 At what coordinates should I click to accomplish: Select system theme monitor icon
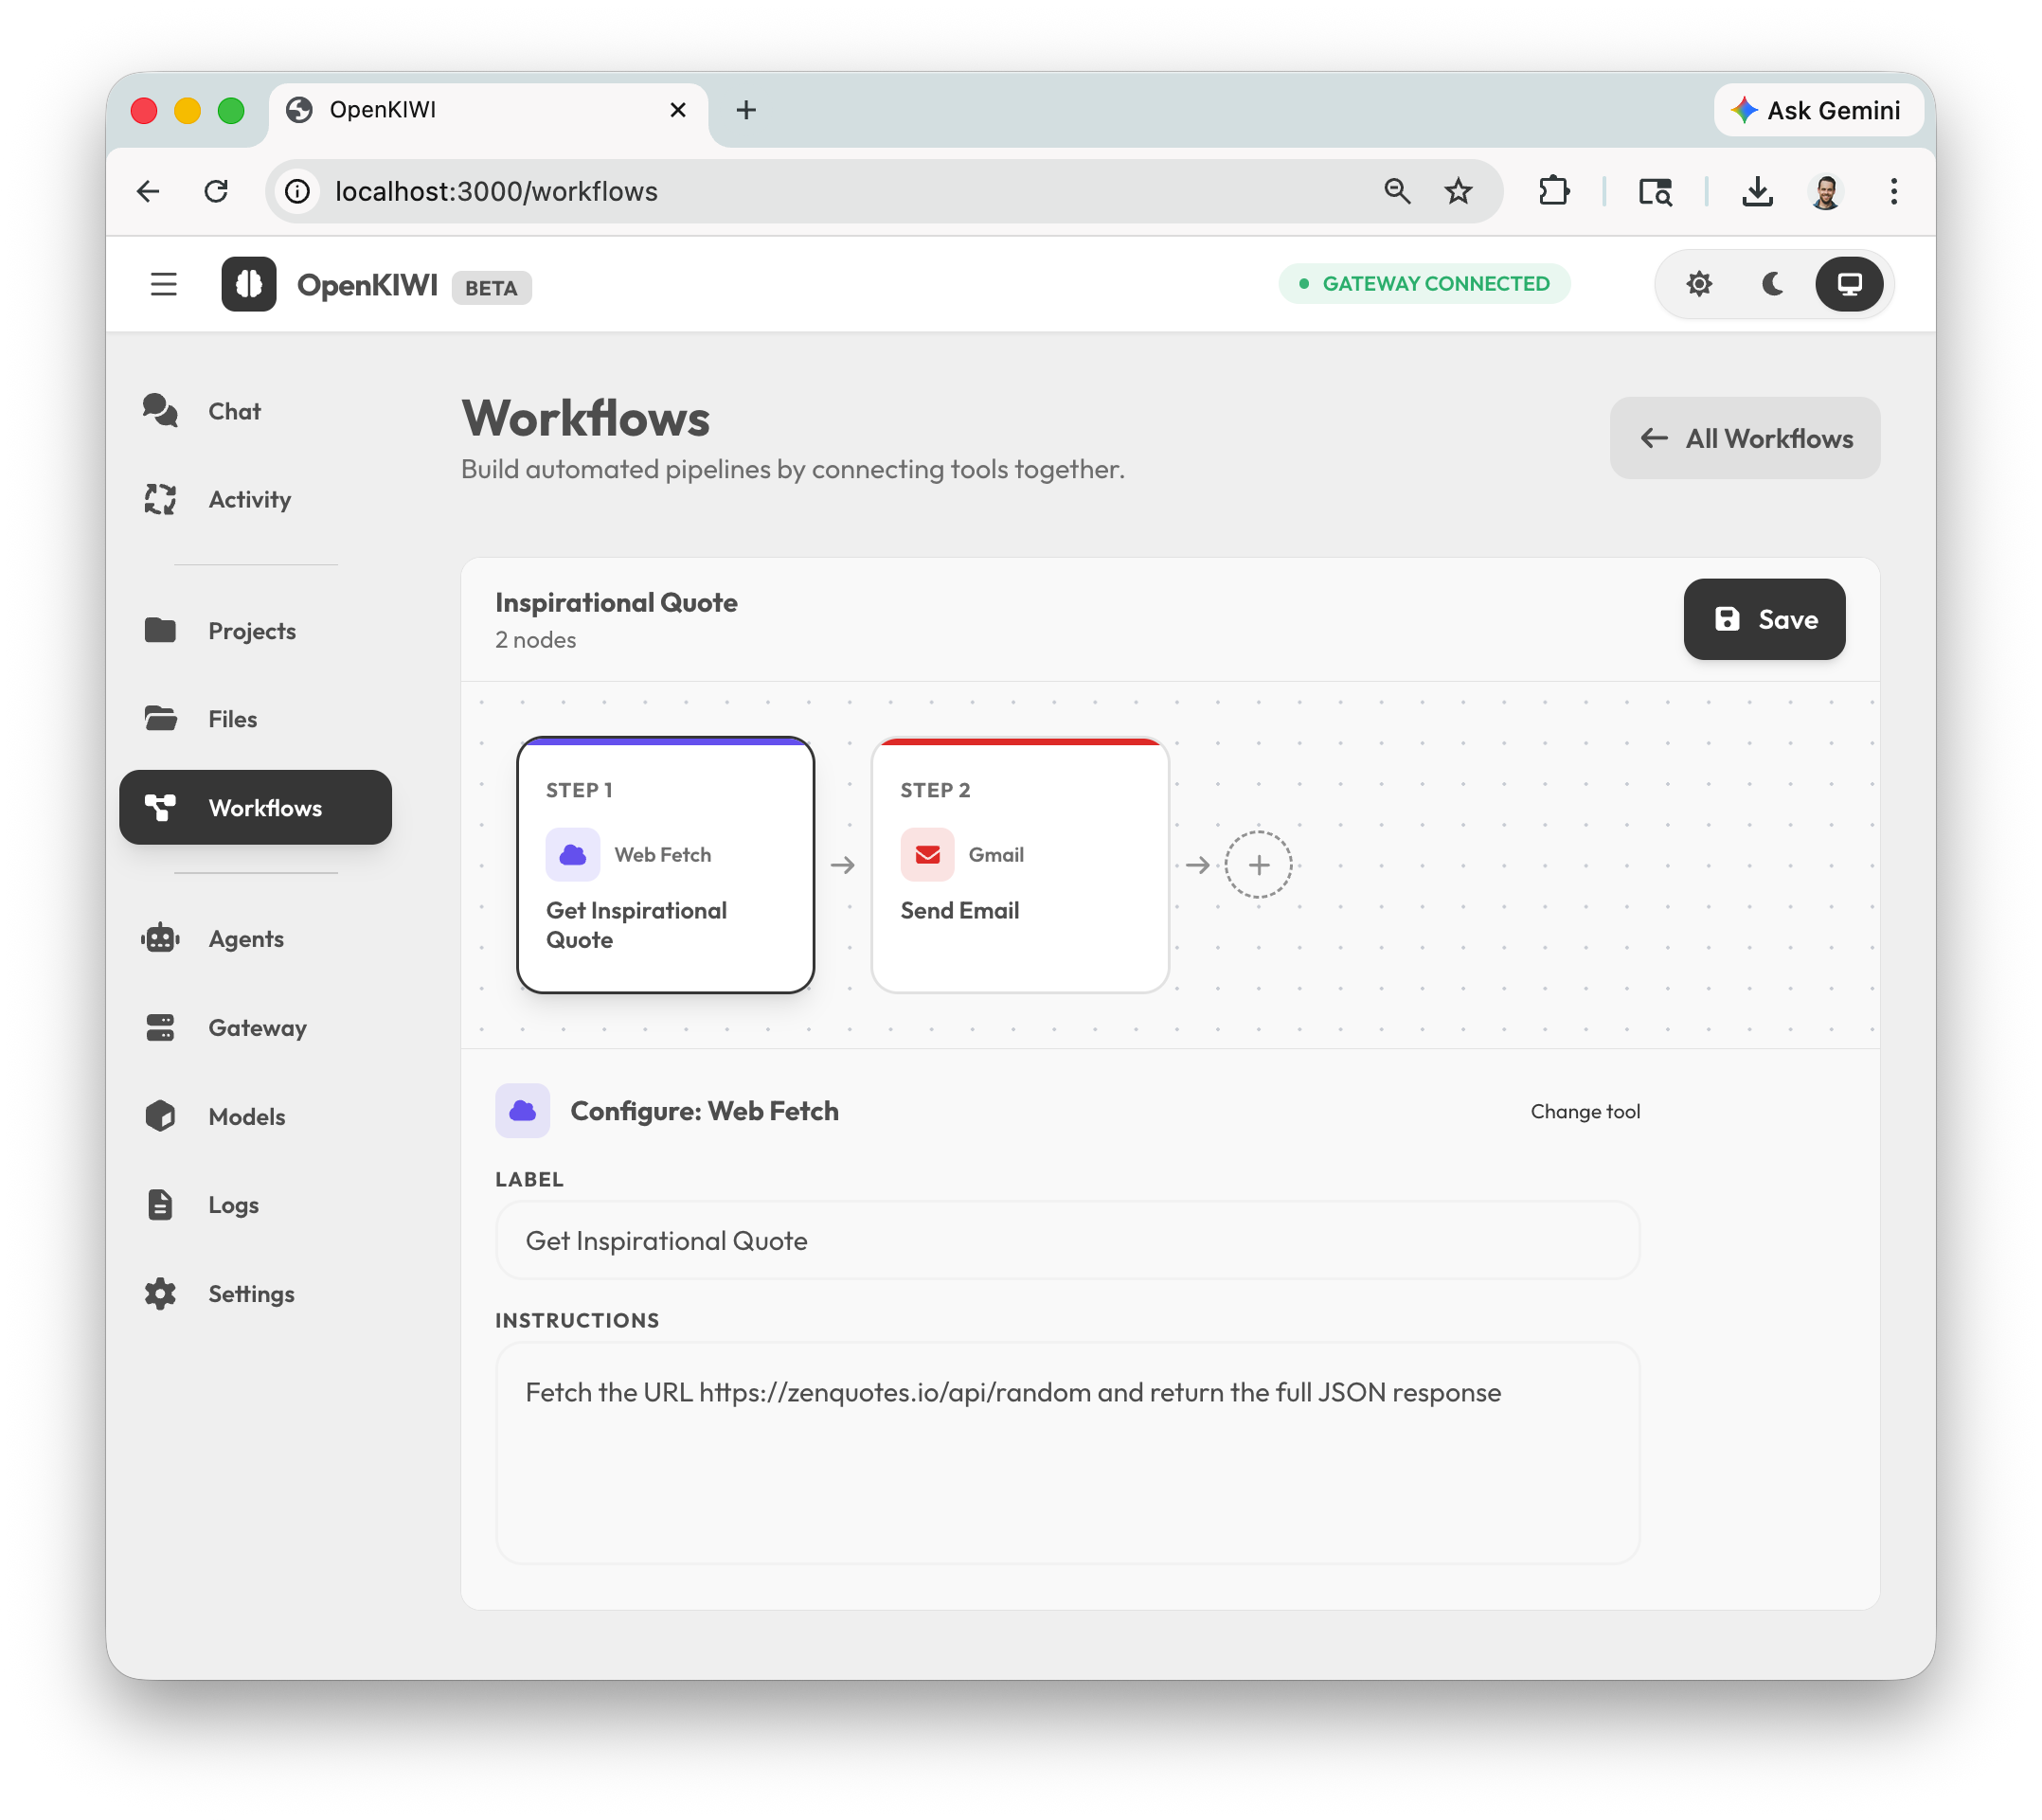1848,284
